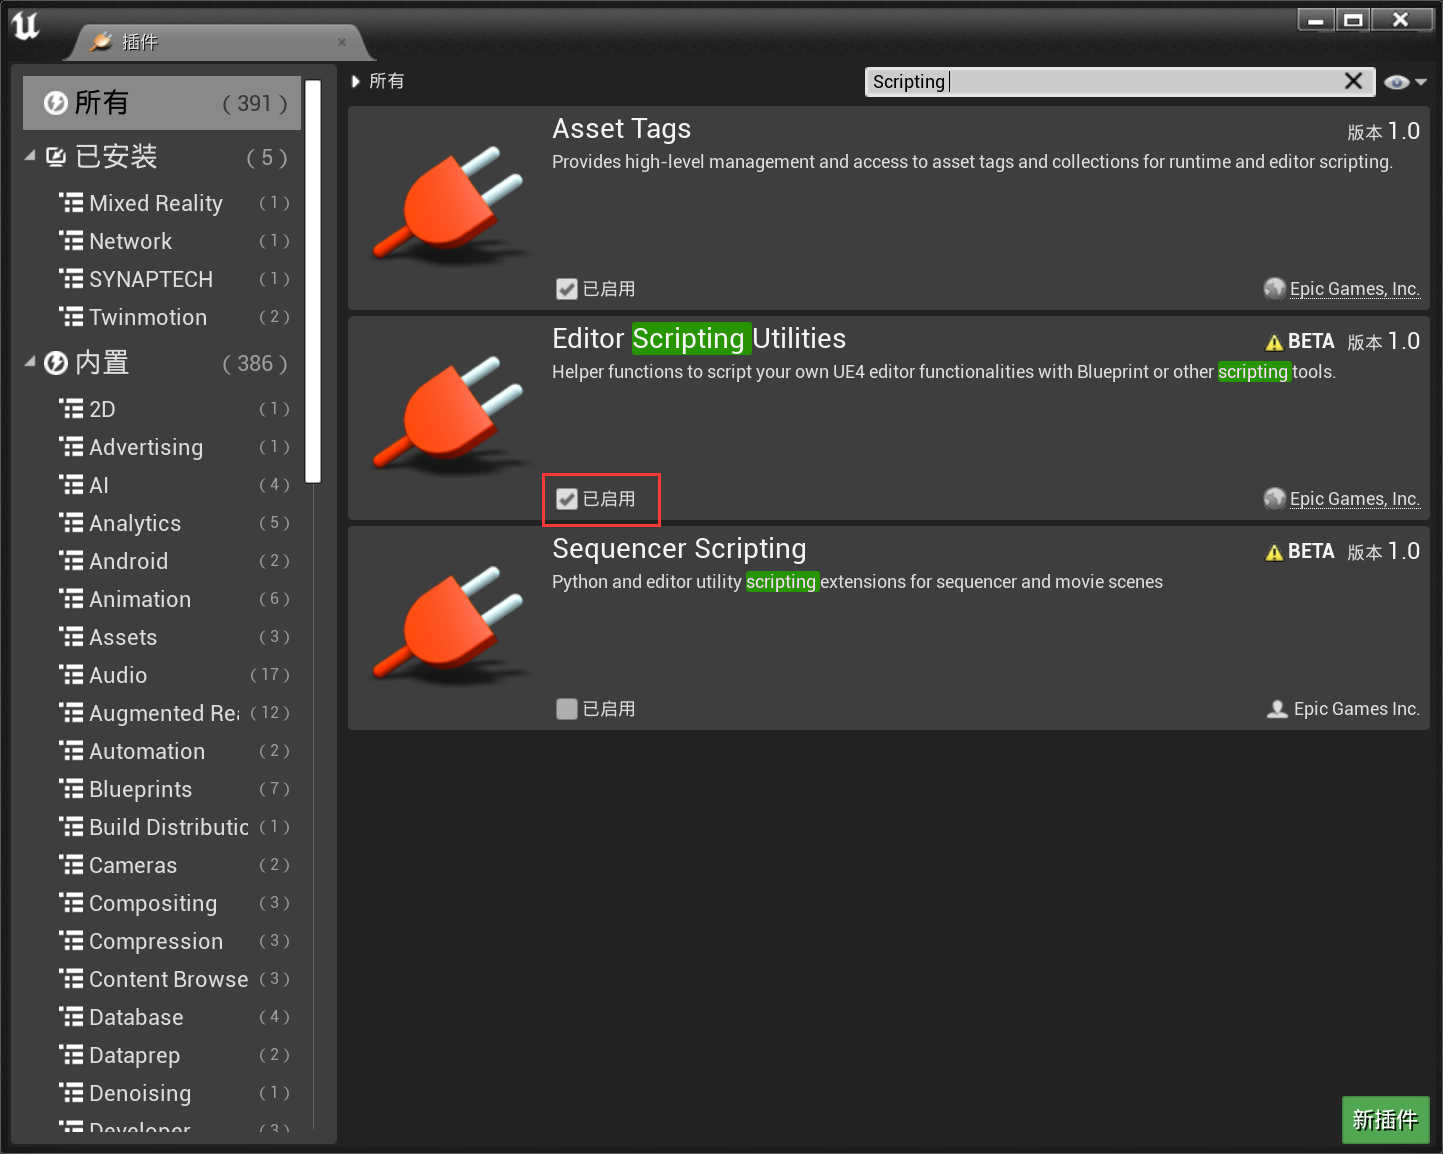Click the Sequencer Scripting plugin icon

(x=448, y=625)
